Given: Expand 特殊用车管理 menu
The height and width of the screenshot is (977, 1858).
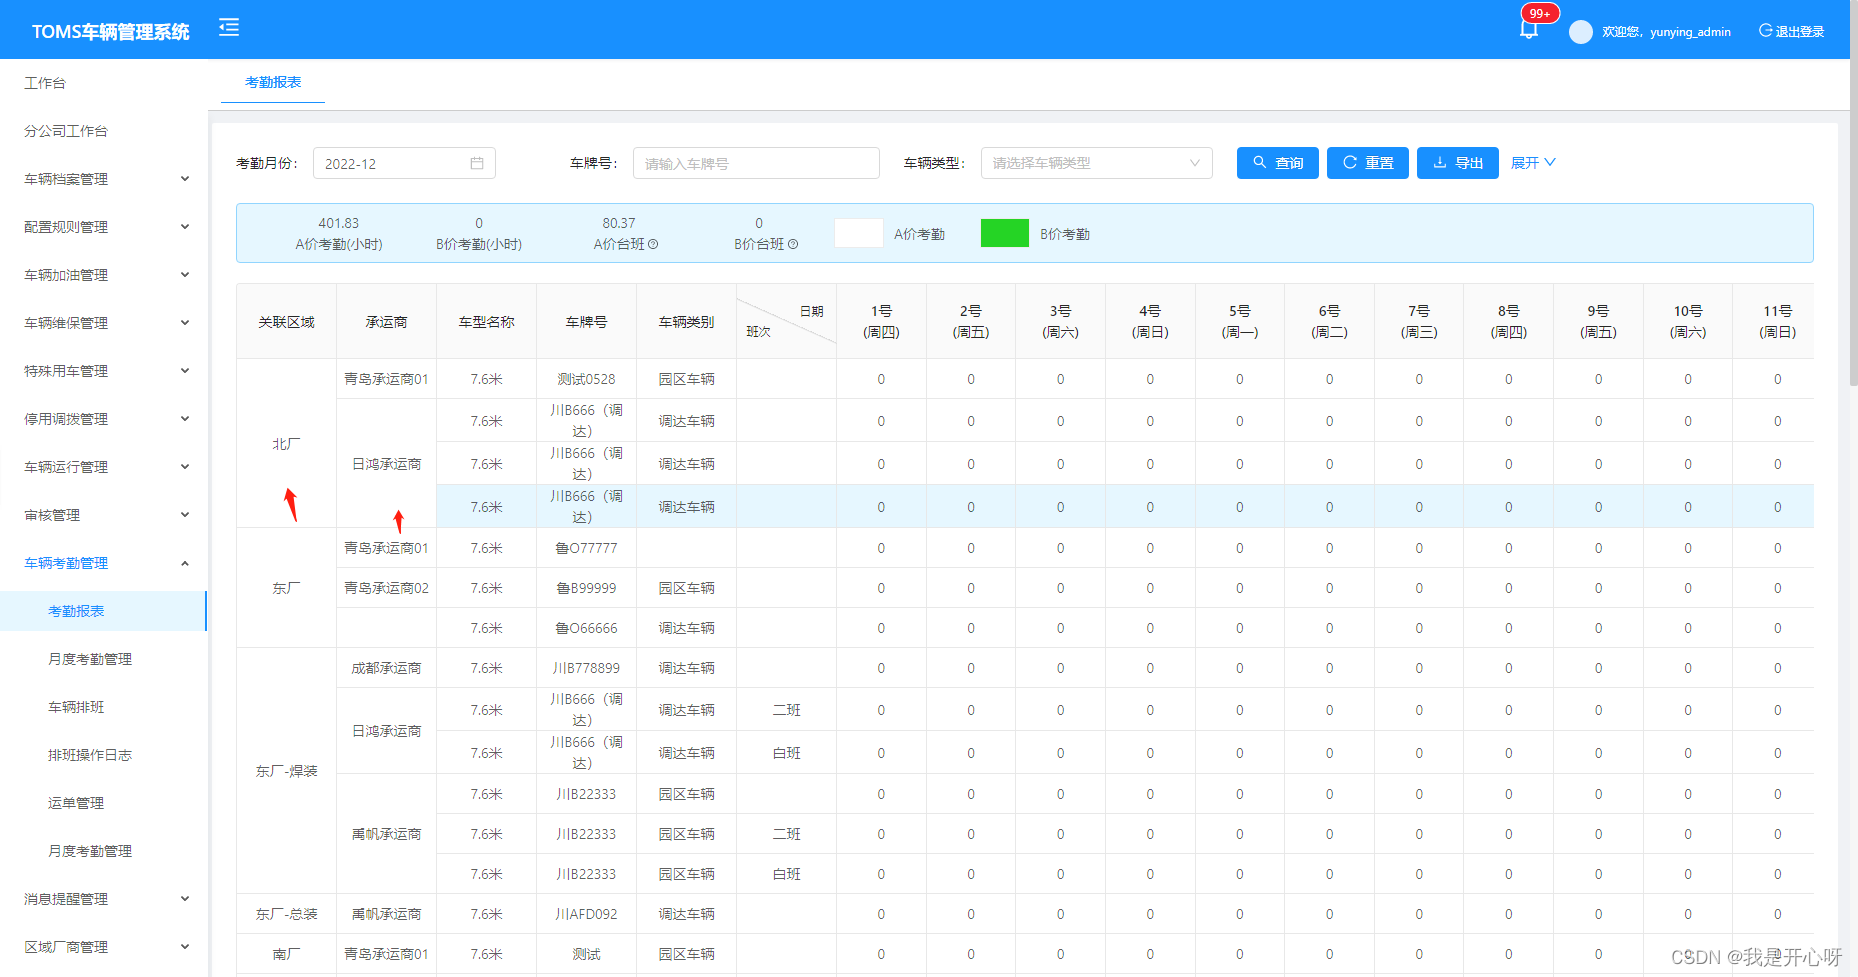Looking at the screenshot, I should (x=104, y=371).
